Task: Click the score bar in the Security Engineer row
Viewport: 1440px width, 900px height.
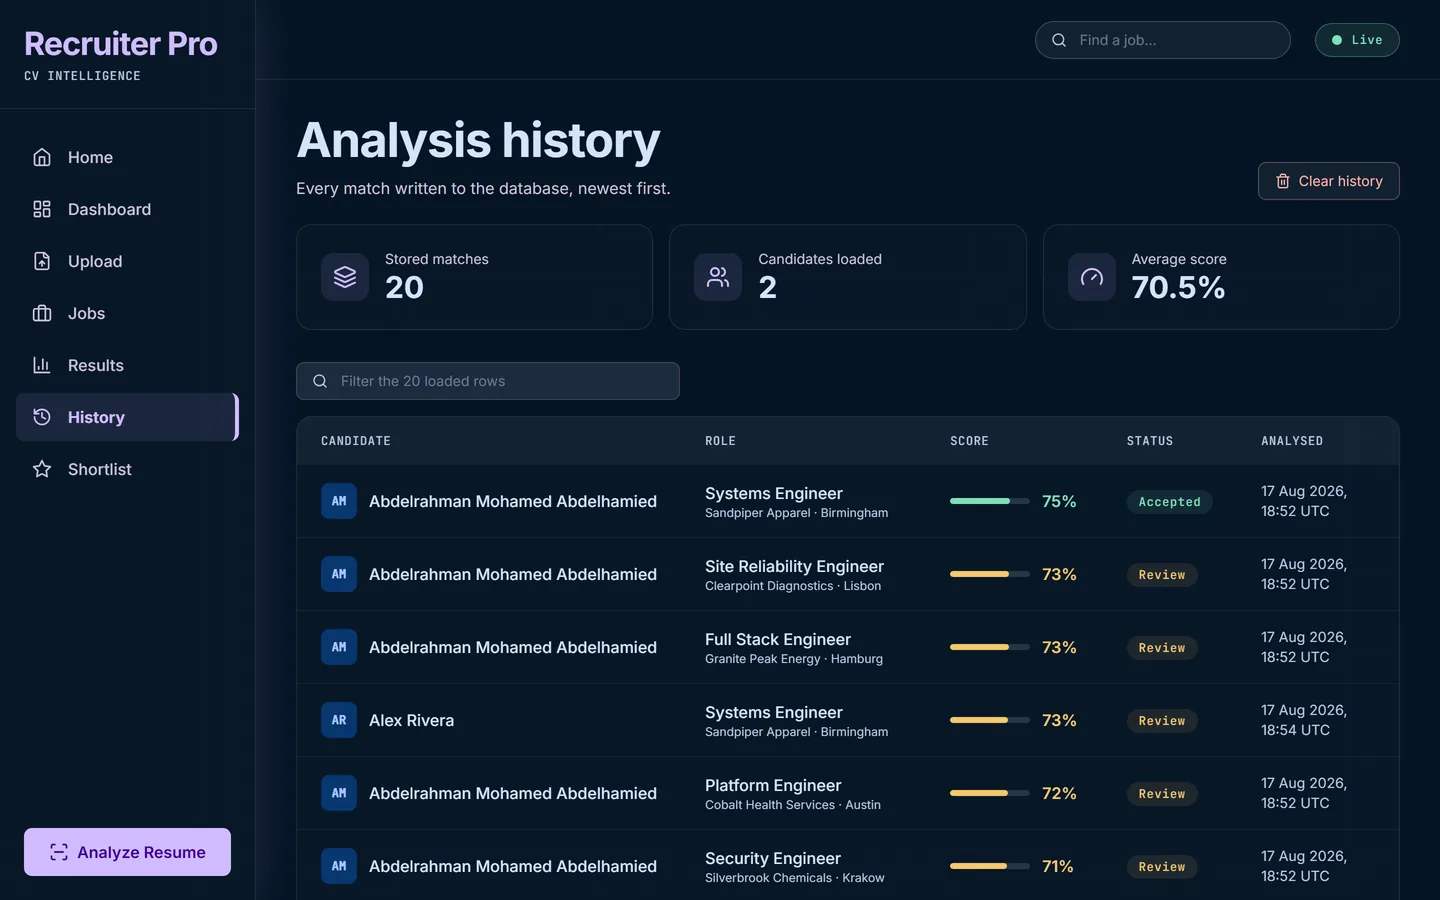Action: pos(989,866)
